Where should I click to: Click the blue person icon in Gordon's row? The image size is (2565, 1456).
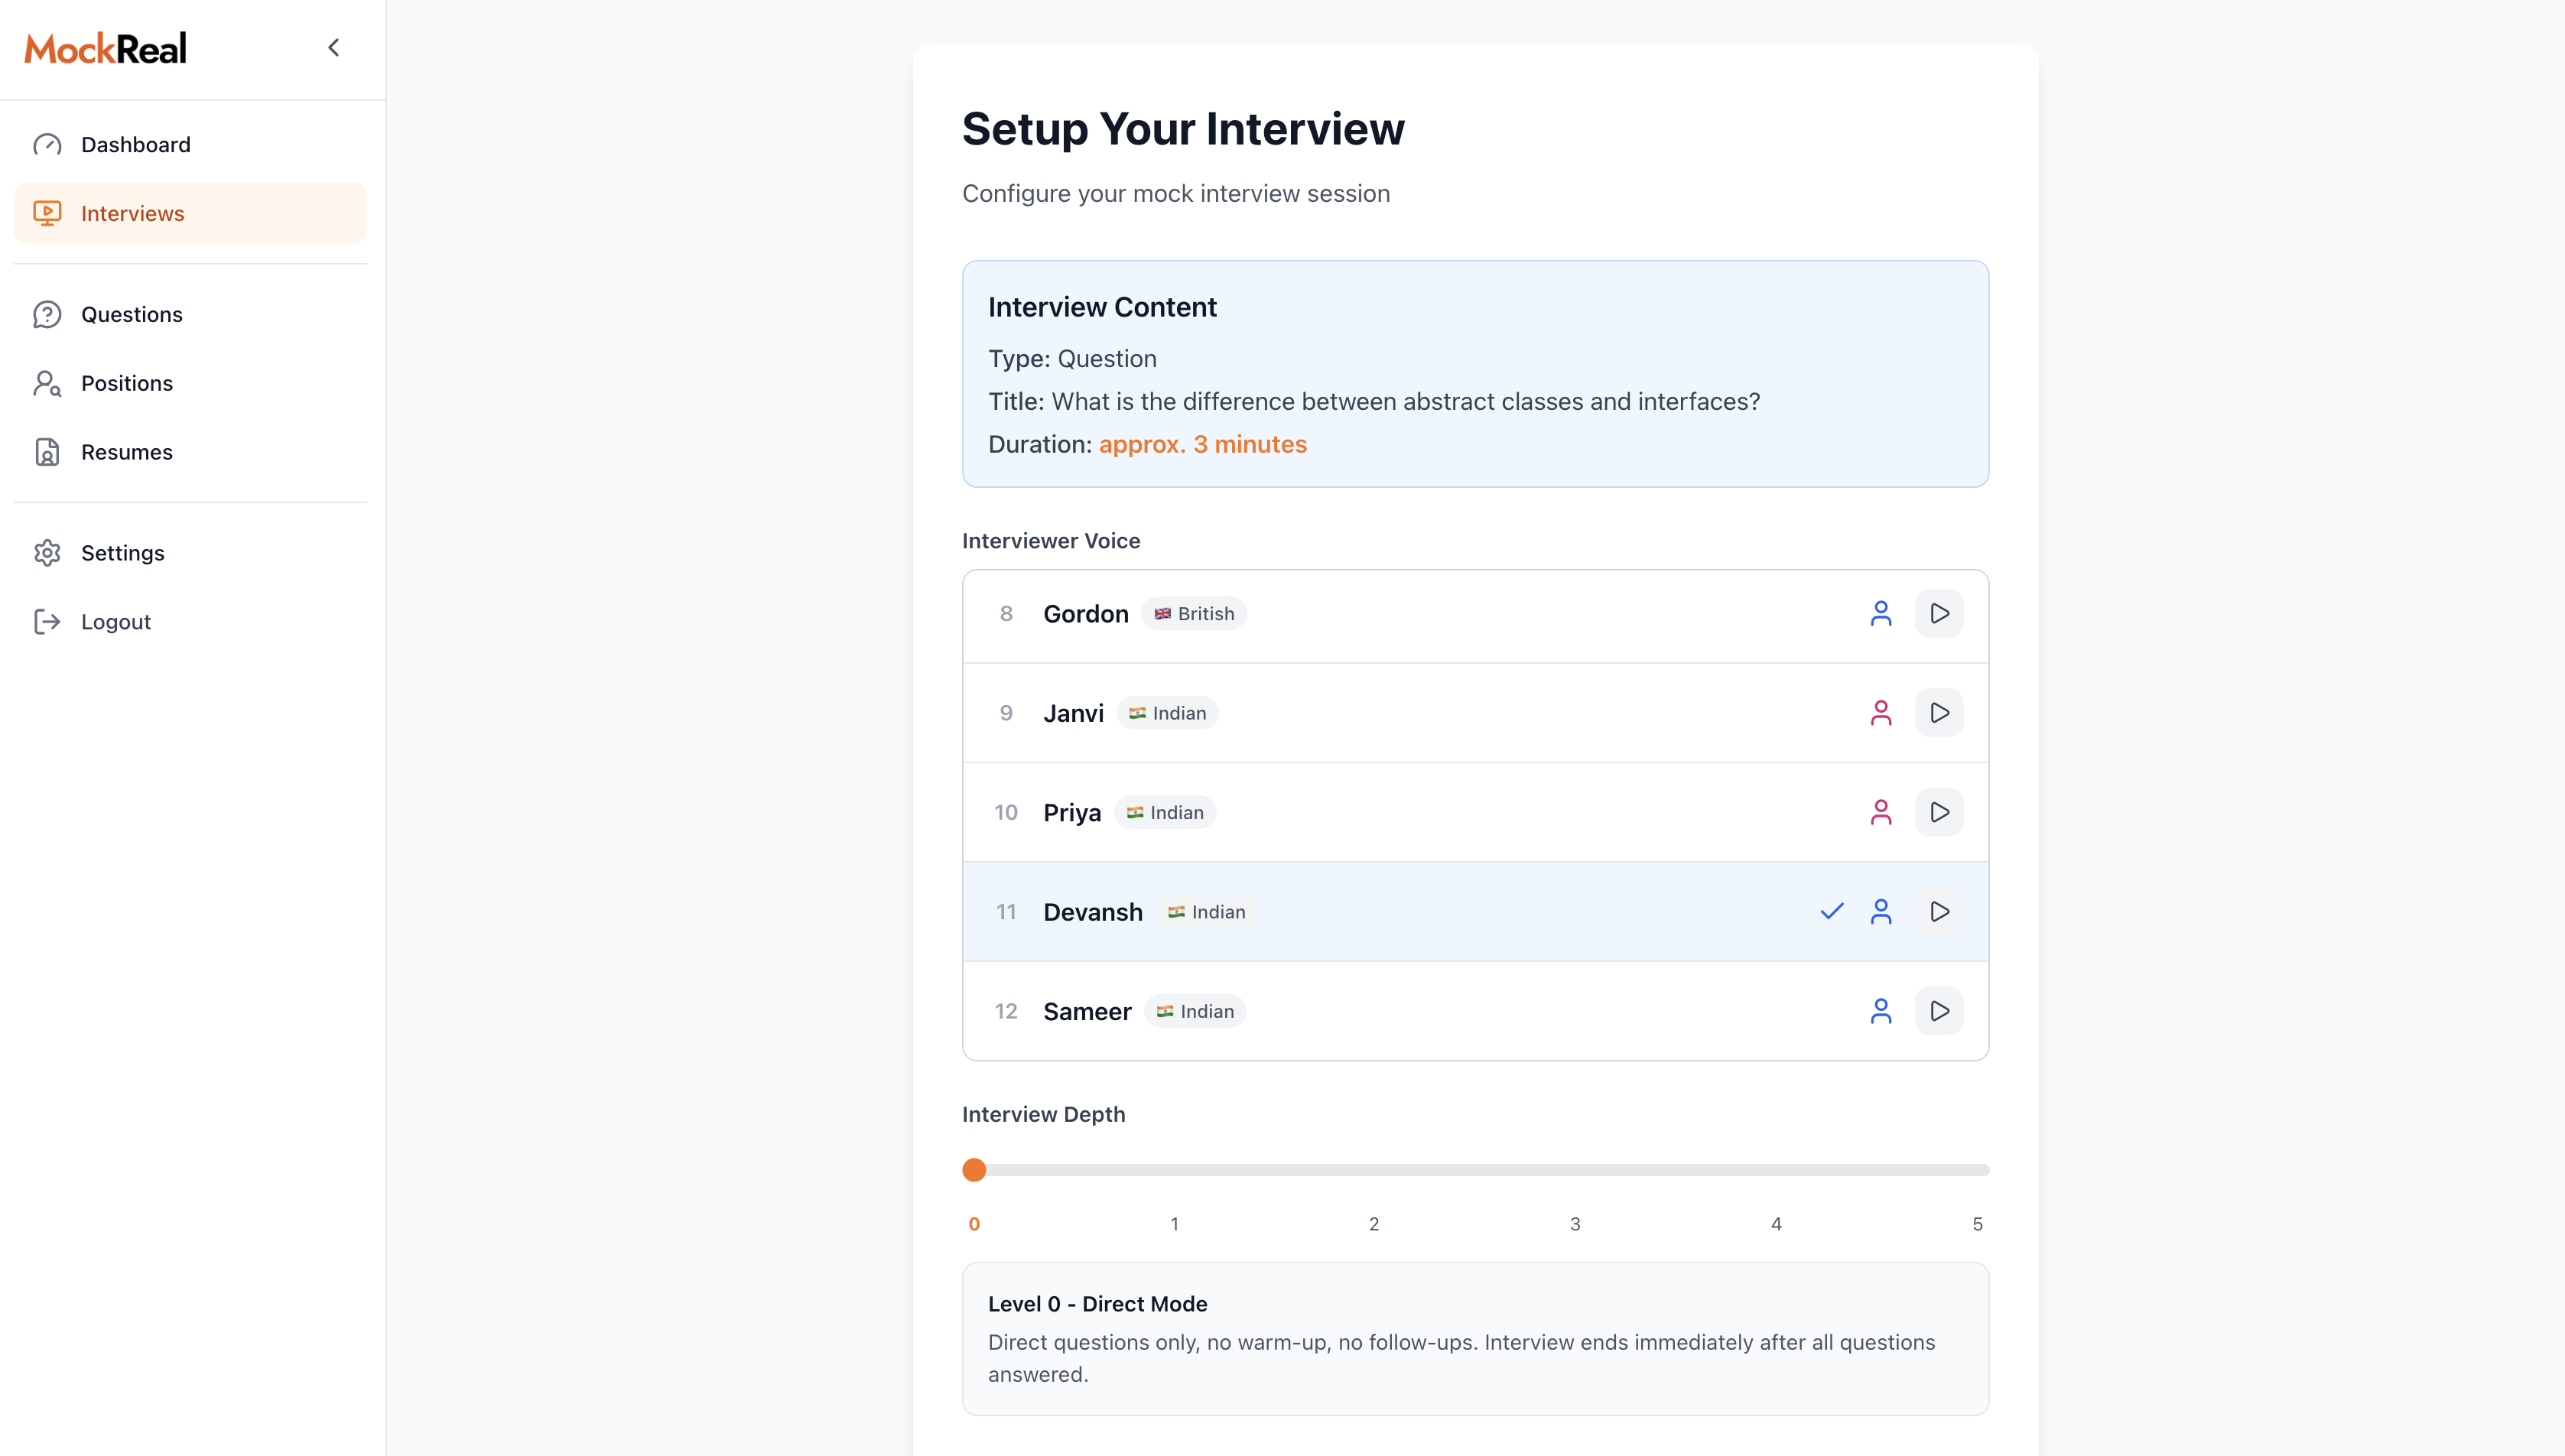1880,613
